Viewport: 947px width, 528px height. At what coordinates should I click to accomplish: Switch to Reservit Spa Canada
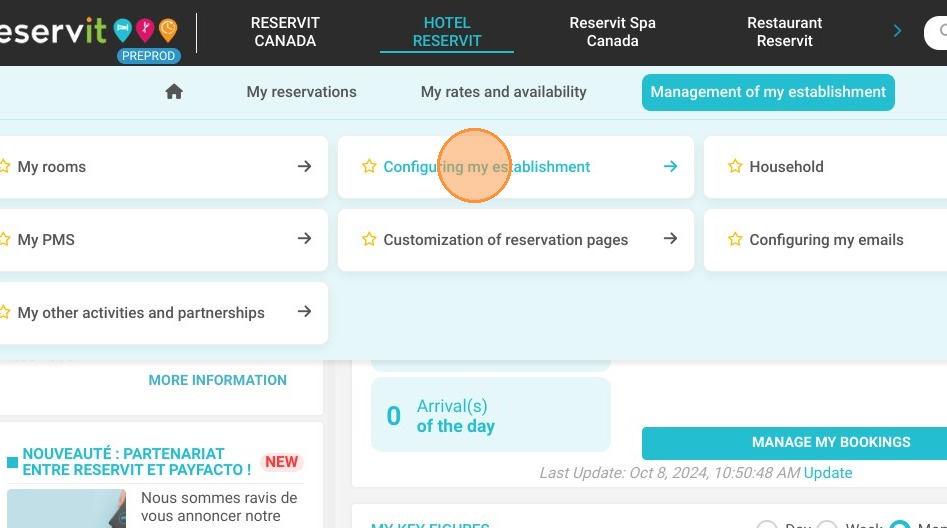(612, 32)
